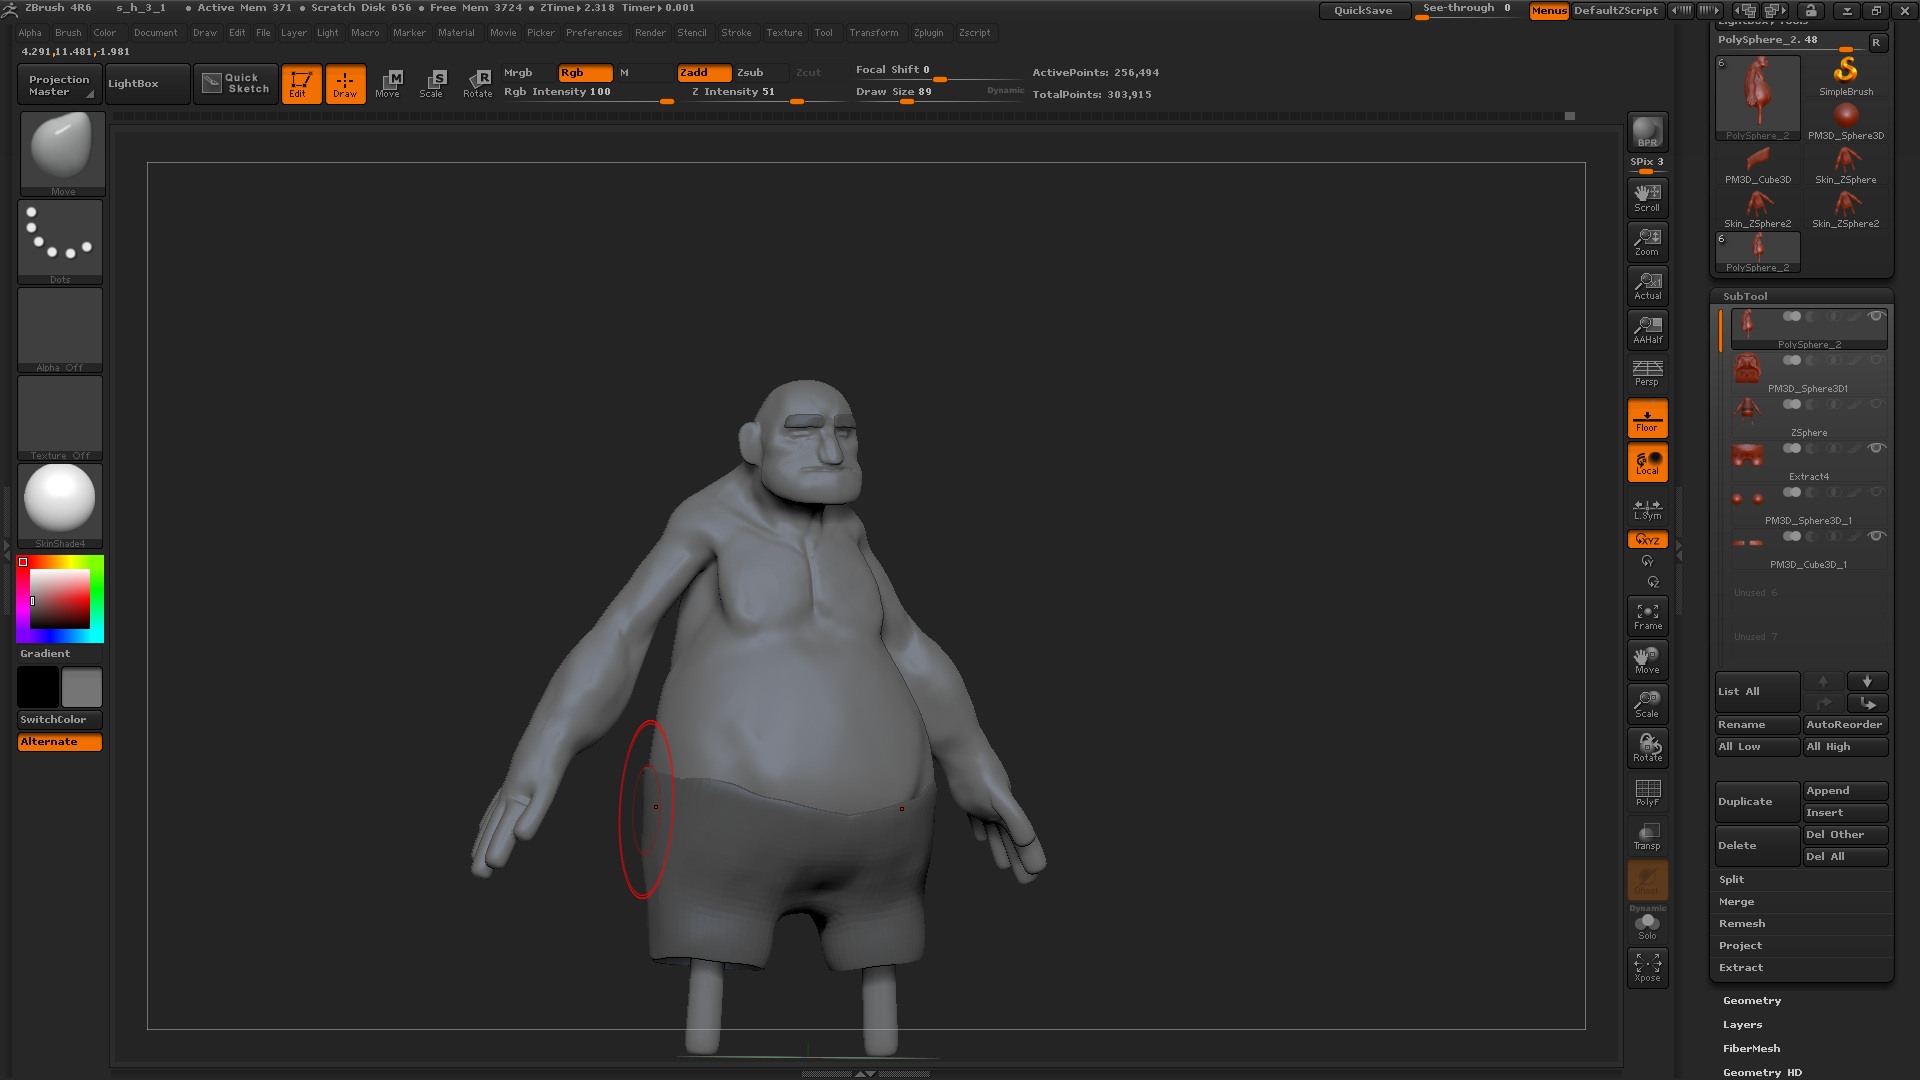Image resolution: width=1920 pixels, height=1080 pixels.
Task: Open the Brush menu
Action: point(68,33)
